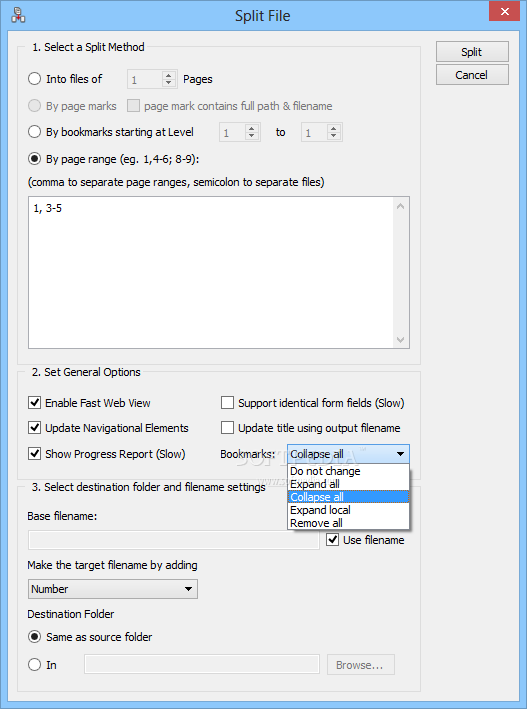Click page range scrollbar down arrow
The height and width of the screenshot is (709, 527).
click(400, 339)
